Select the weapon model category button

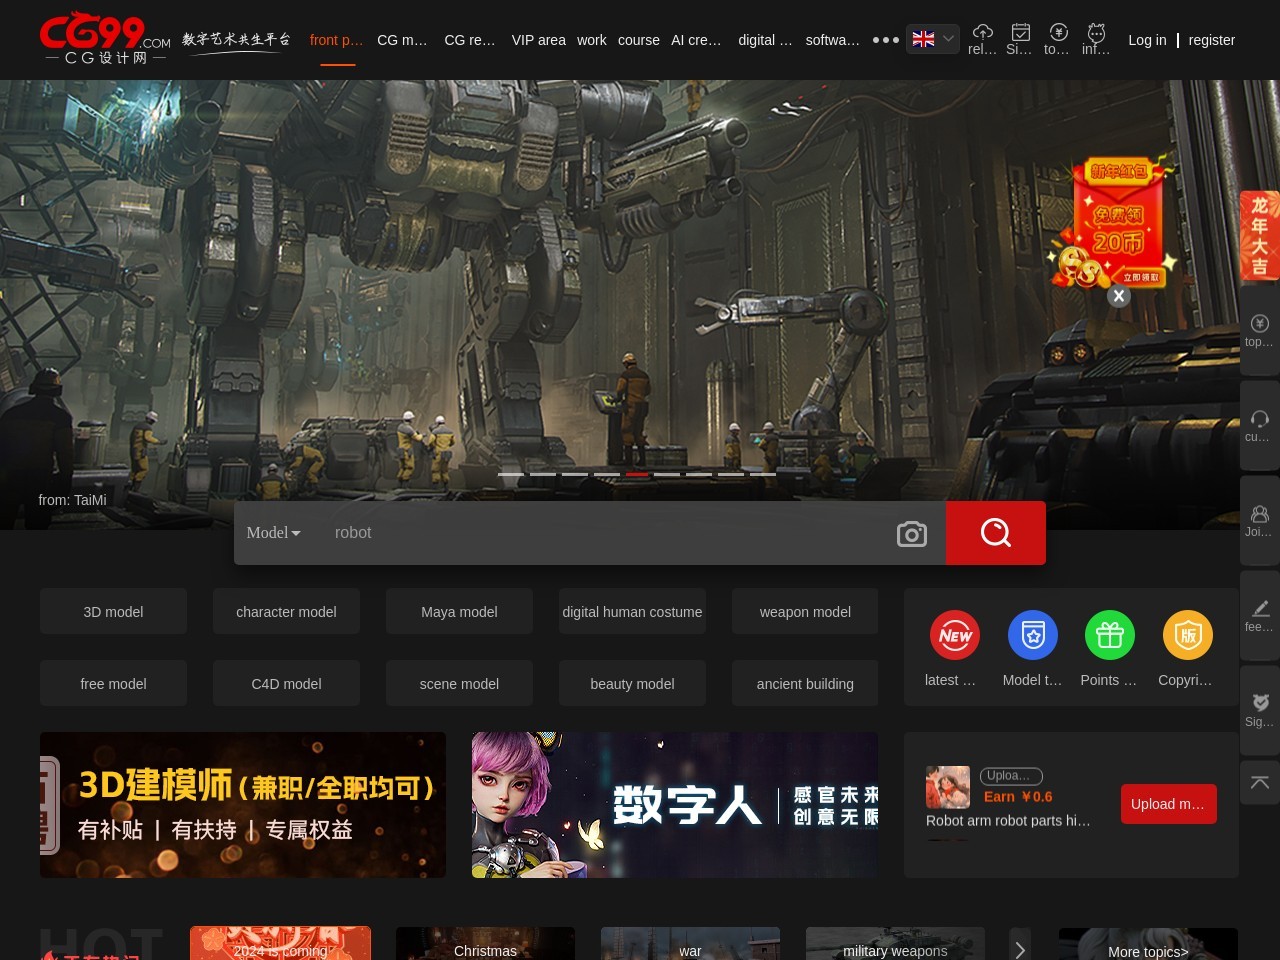805,612
